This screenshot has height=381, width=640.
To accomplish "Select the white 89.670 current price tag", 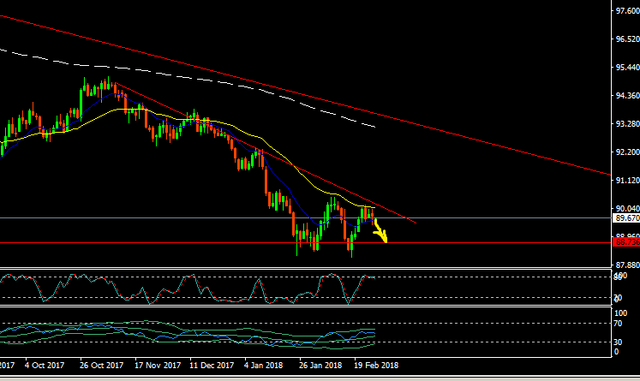I will (627, 218).
